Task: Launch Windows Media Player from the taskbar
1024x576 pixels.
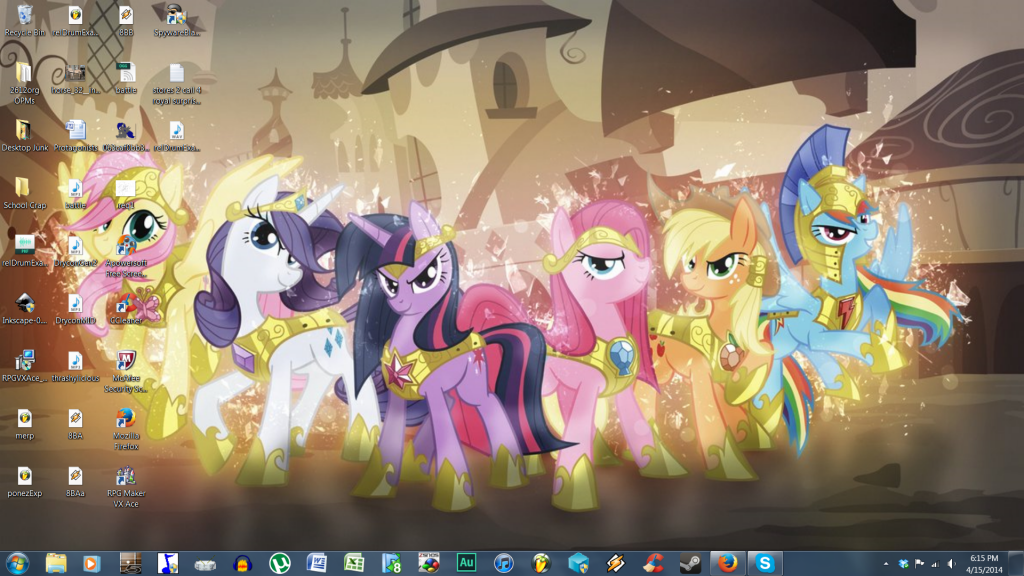Action: 92,563
